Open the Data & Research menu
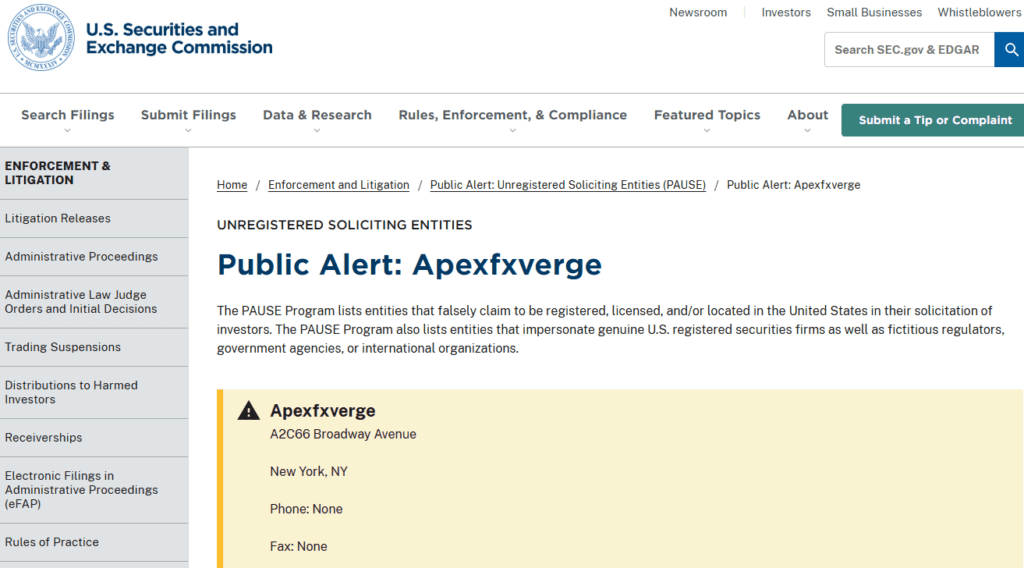The height and width of the screenshot is (568, 1024). coord(317,115)
